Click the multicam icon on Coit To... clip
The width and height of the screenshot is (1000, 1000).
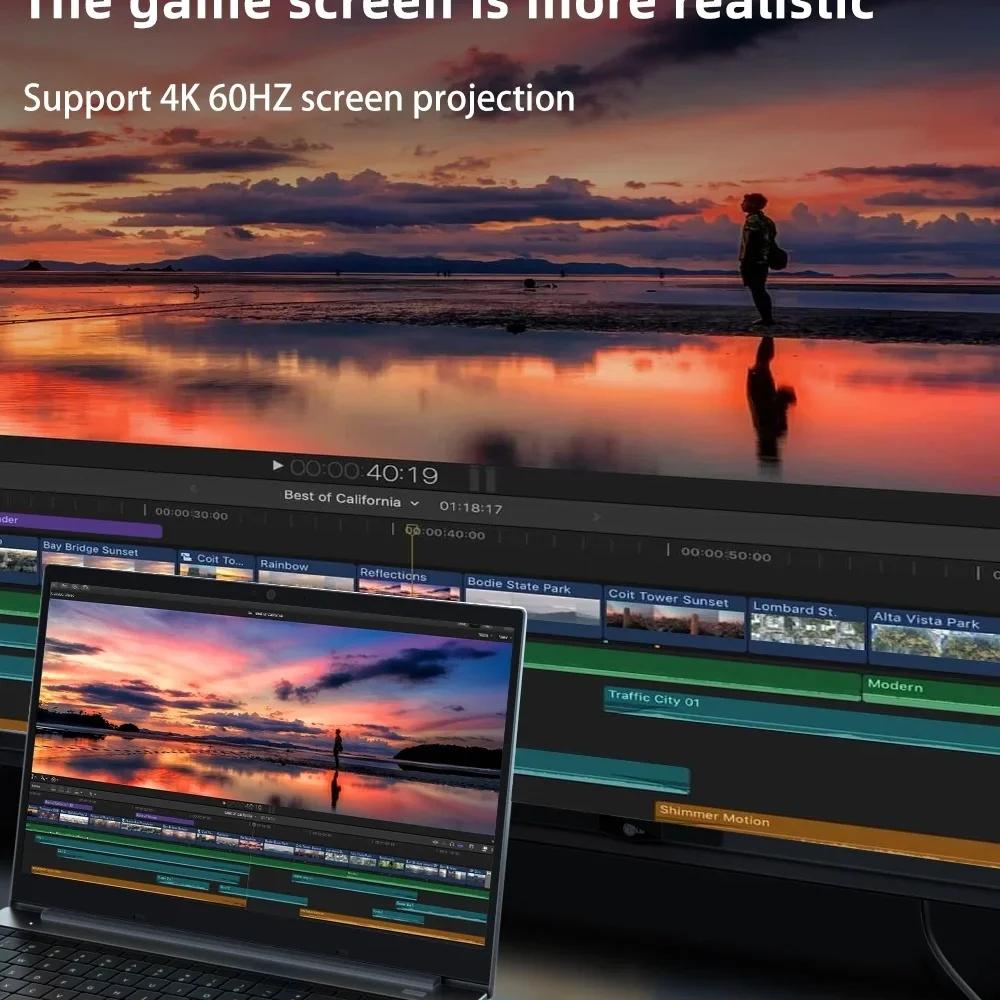(186, 557)
